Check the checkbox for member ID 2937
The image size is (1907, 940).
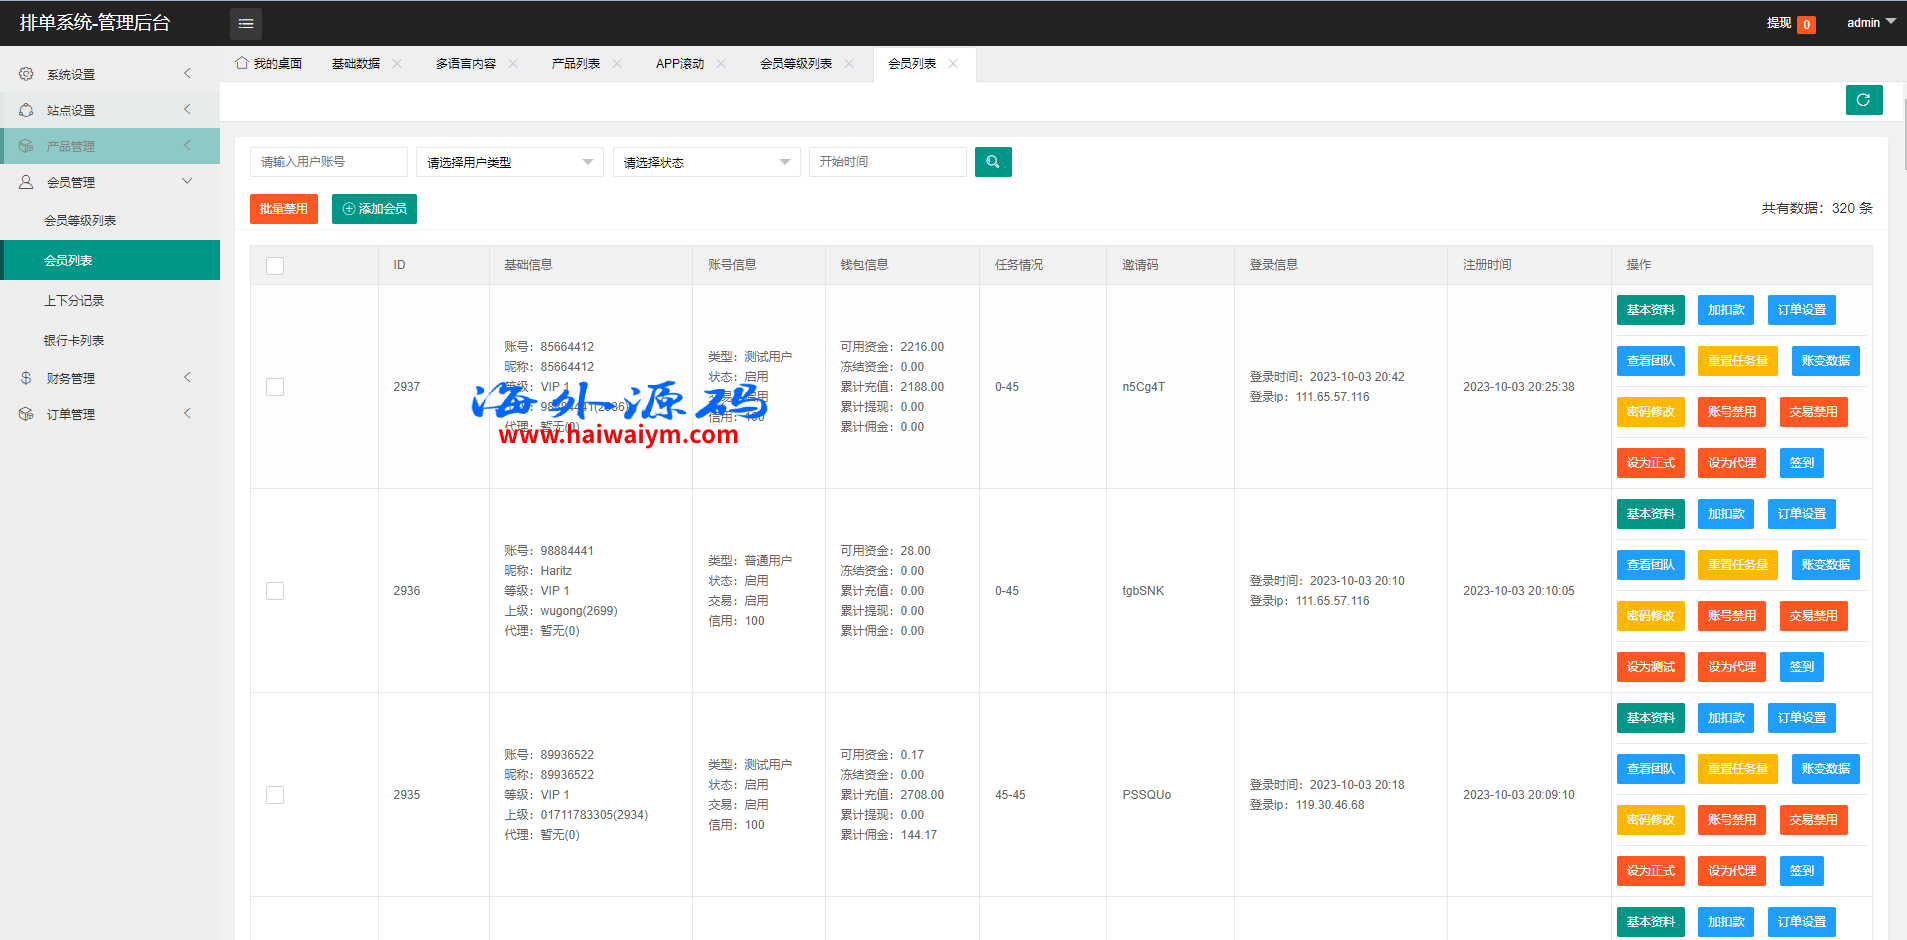tap(275, 387)
